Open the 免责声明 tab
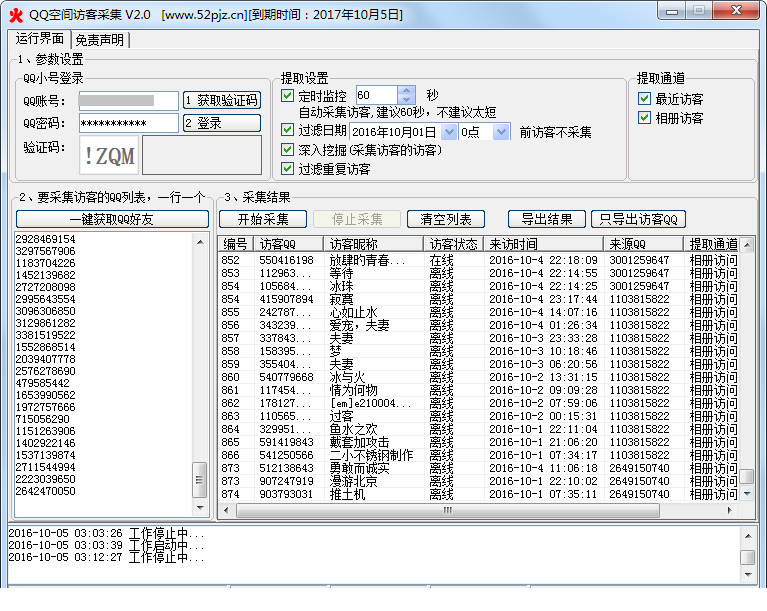Image resolution: width=767 pixels, height=611 pixels. [100, 40]
